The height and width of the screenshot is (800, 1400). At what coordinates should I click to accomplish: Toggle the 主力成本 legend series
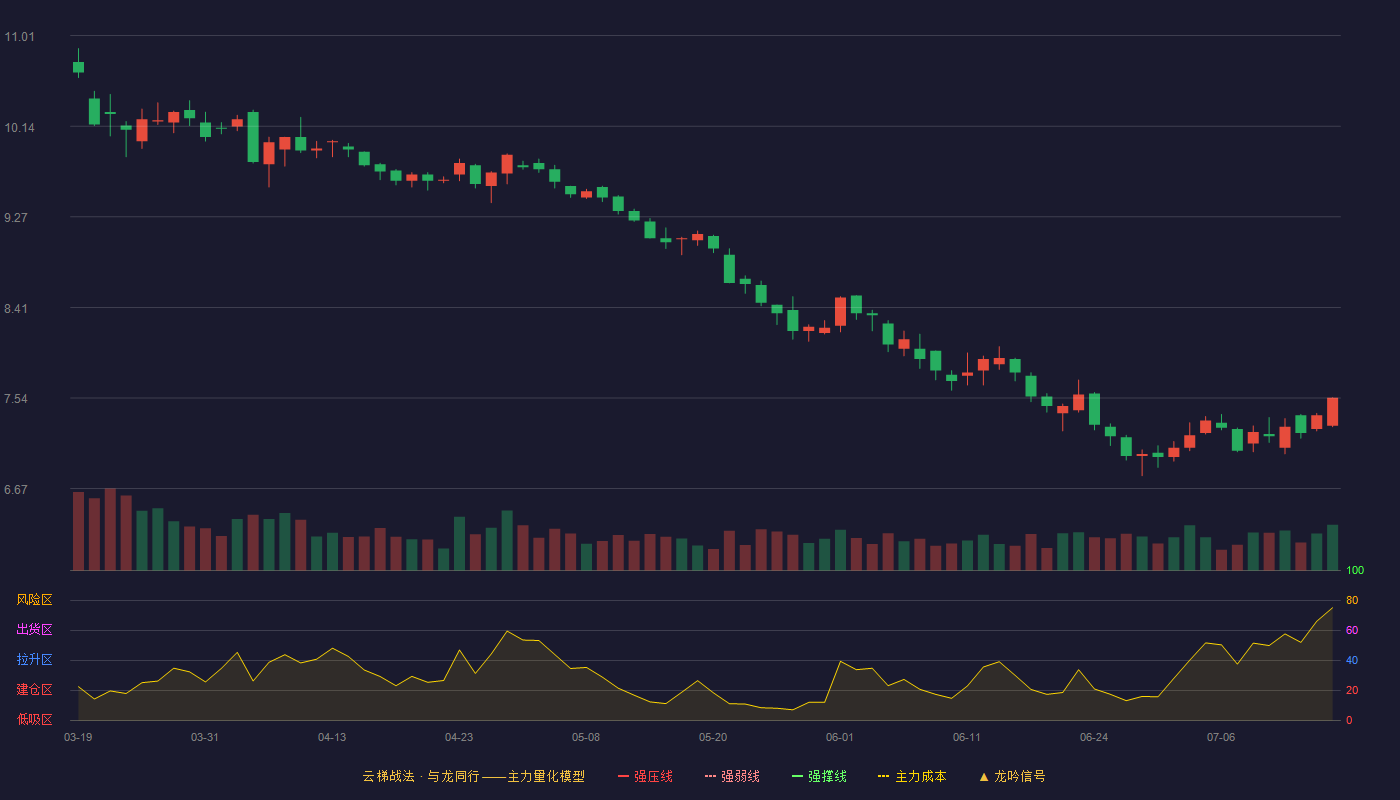pos(912,776)
